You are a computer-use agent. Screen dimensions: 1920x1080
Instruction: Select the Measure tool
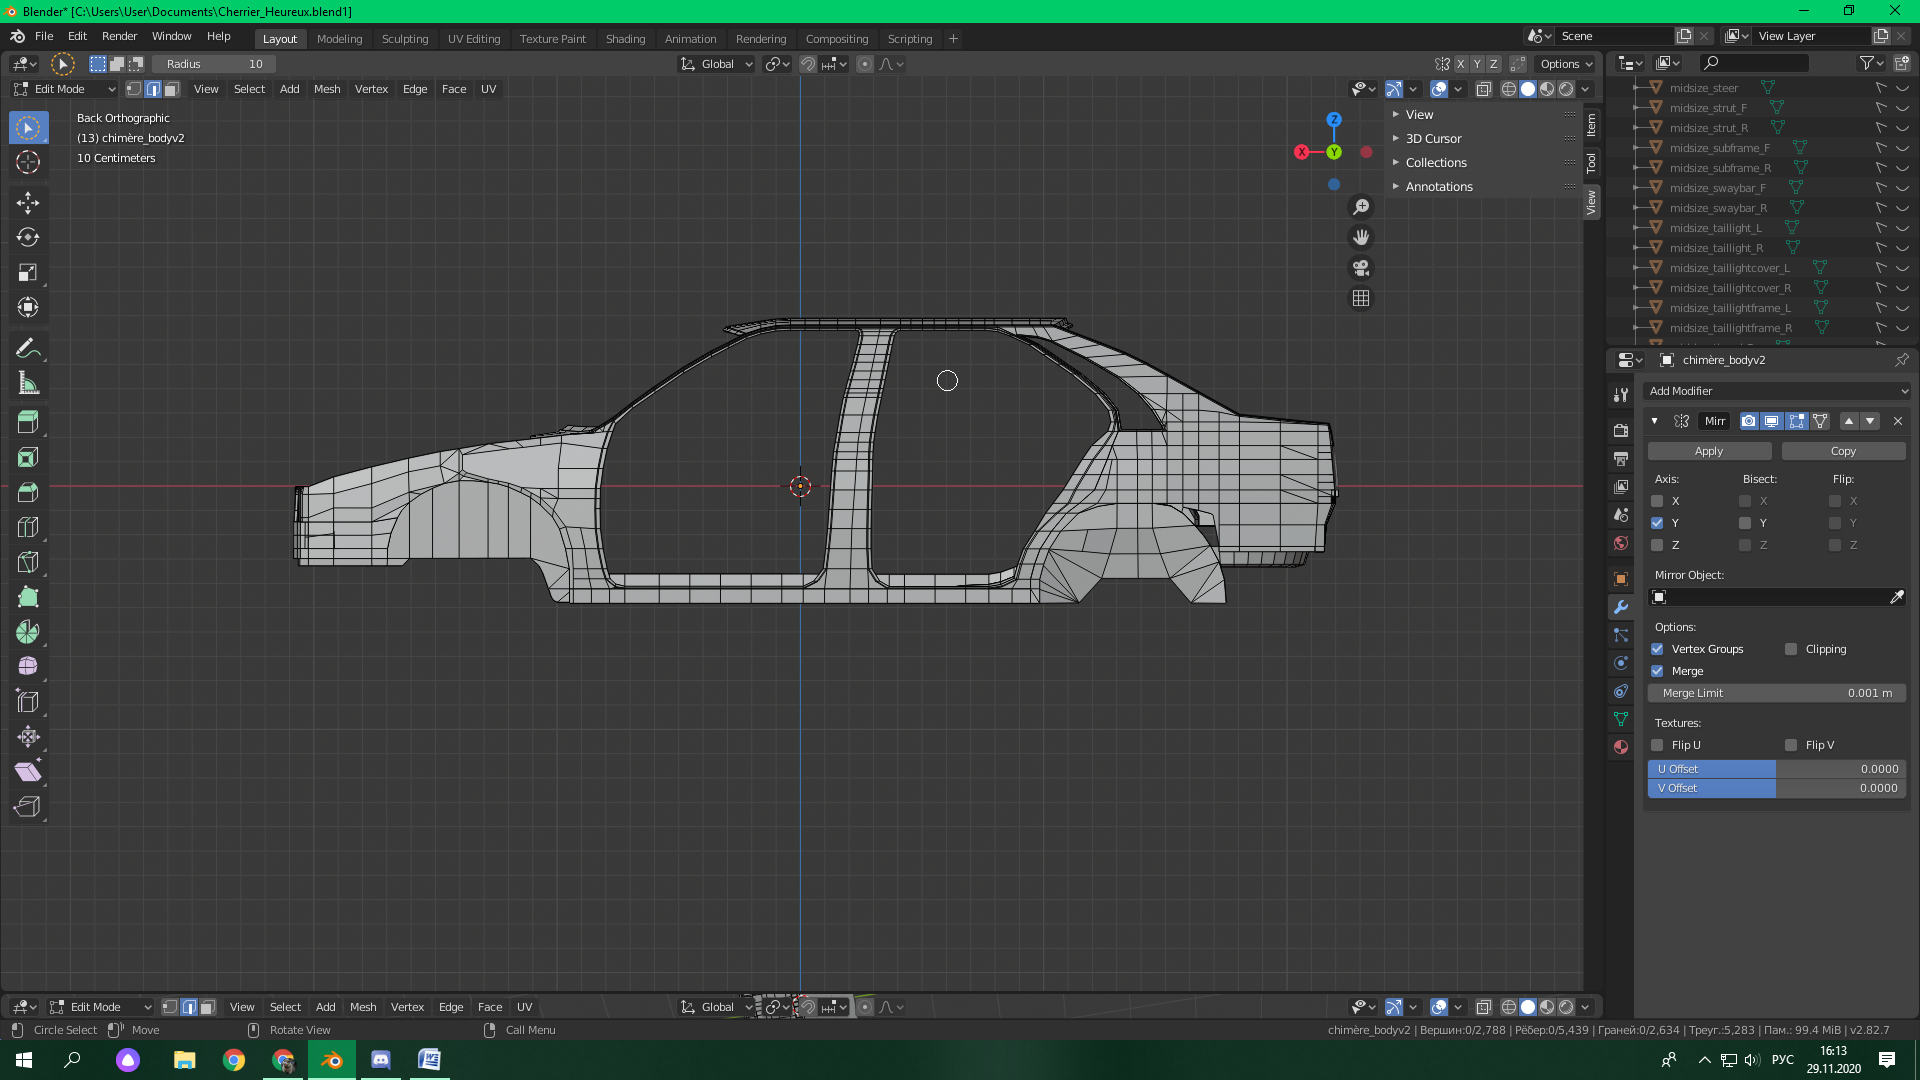[28, 384]
